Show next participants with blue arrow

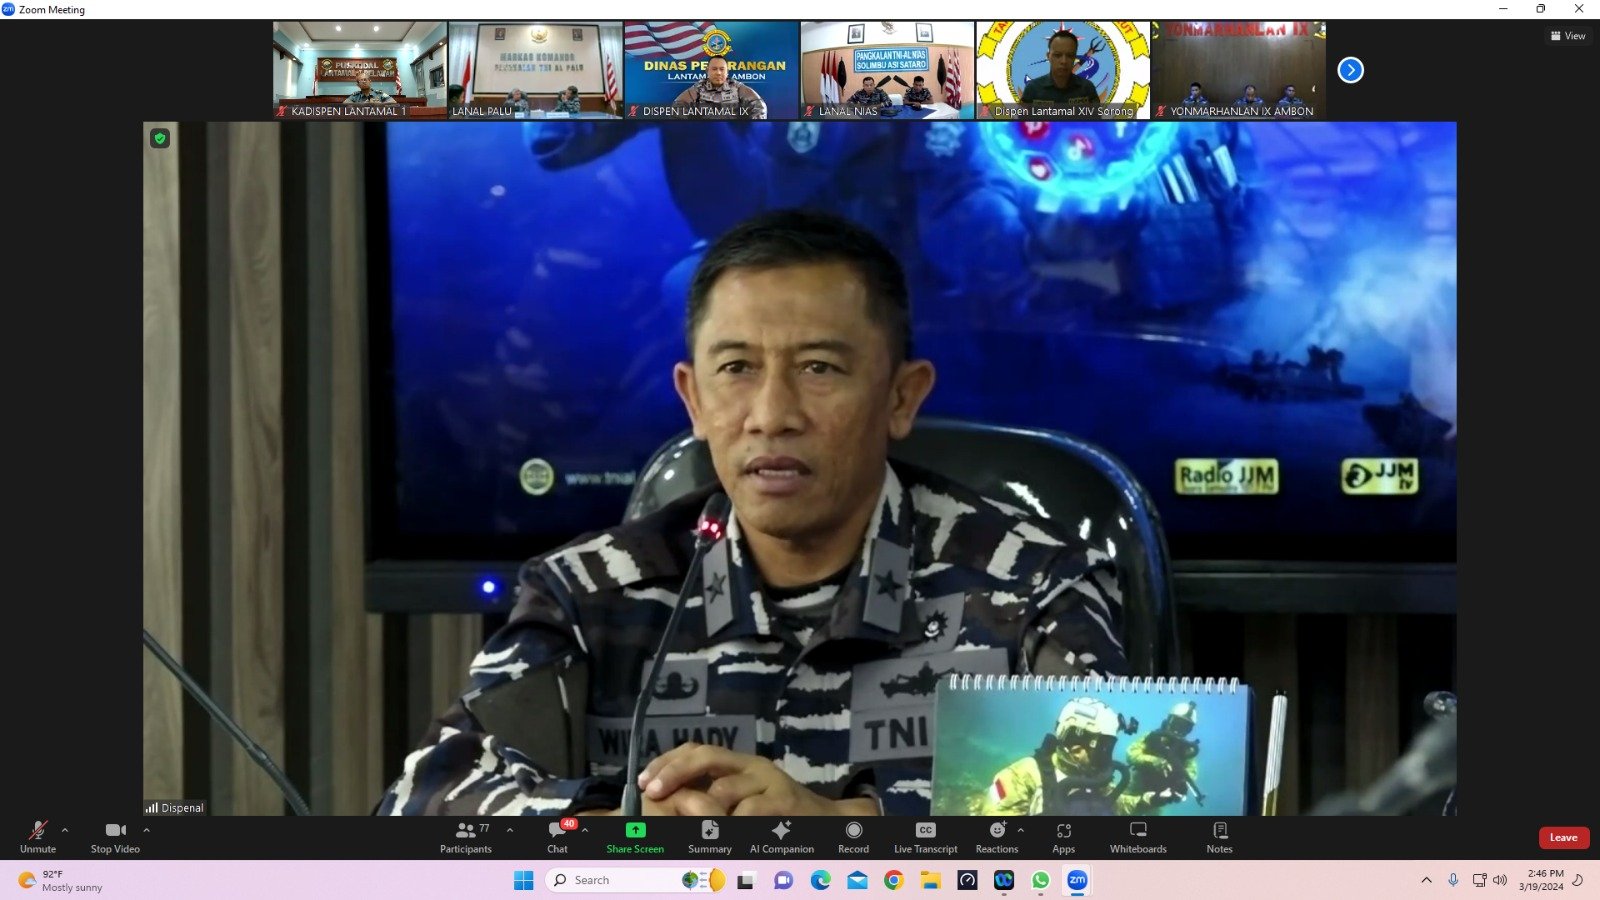1350,70
